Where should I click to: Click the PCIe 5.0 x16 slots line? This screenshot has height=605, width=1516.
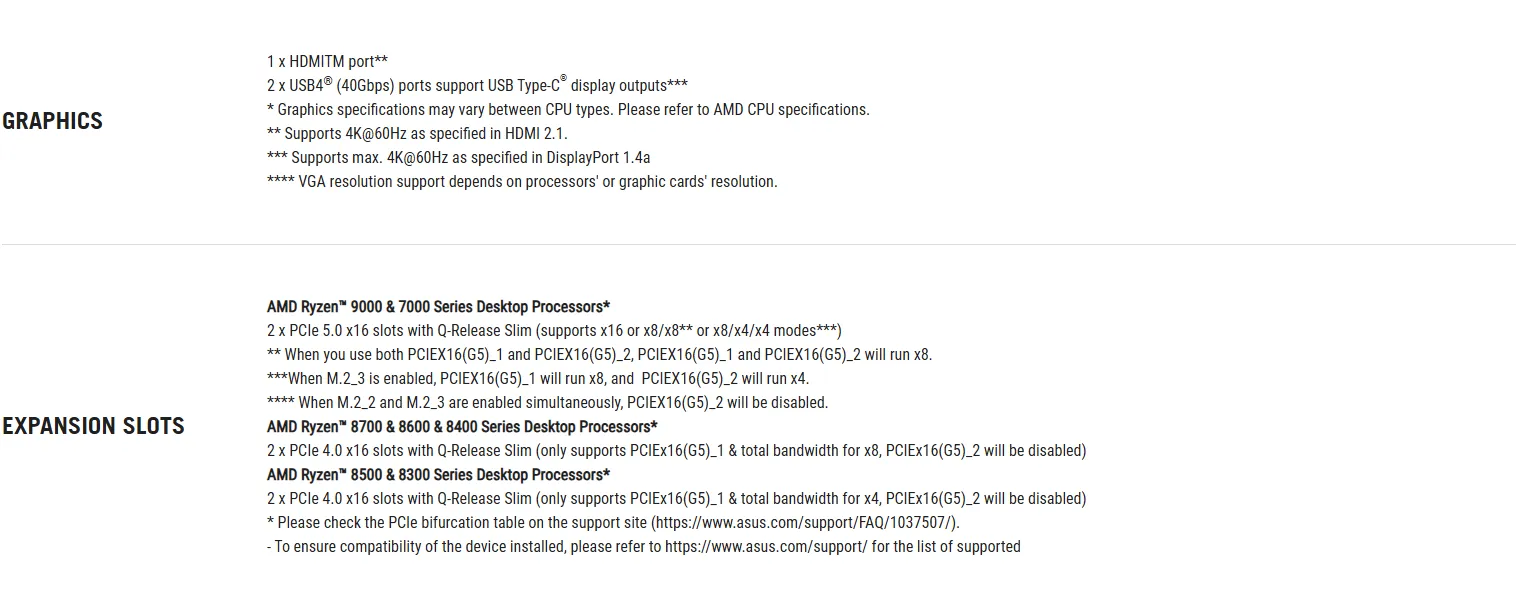(554, 331)
